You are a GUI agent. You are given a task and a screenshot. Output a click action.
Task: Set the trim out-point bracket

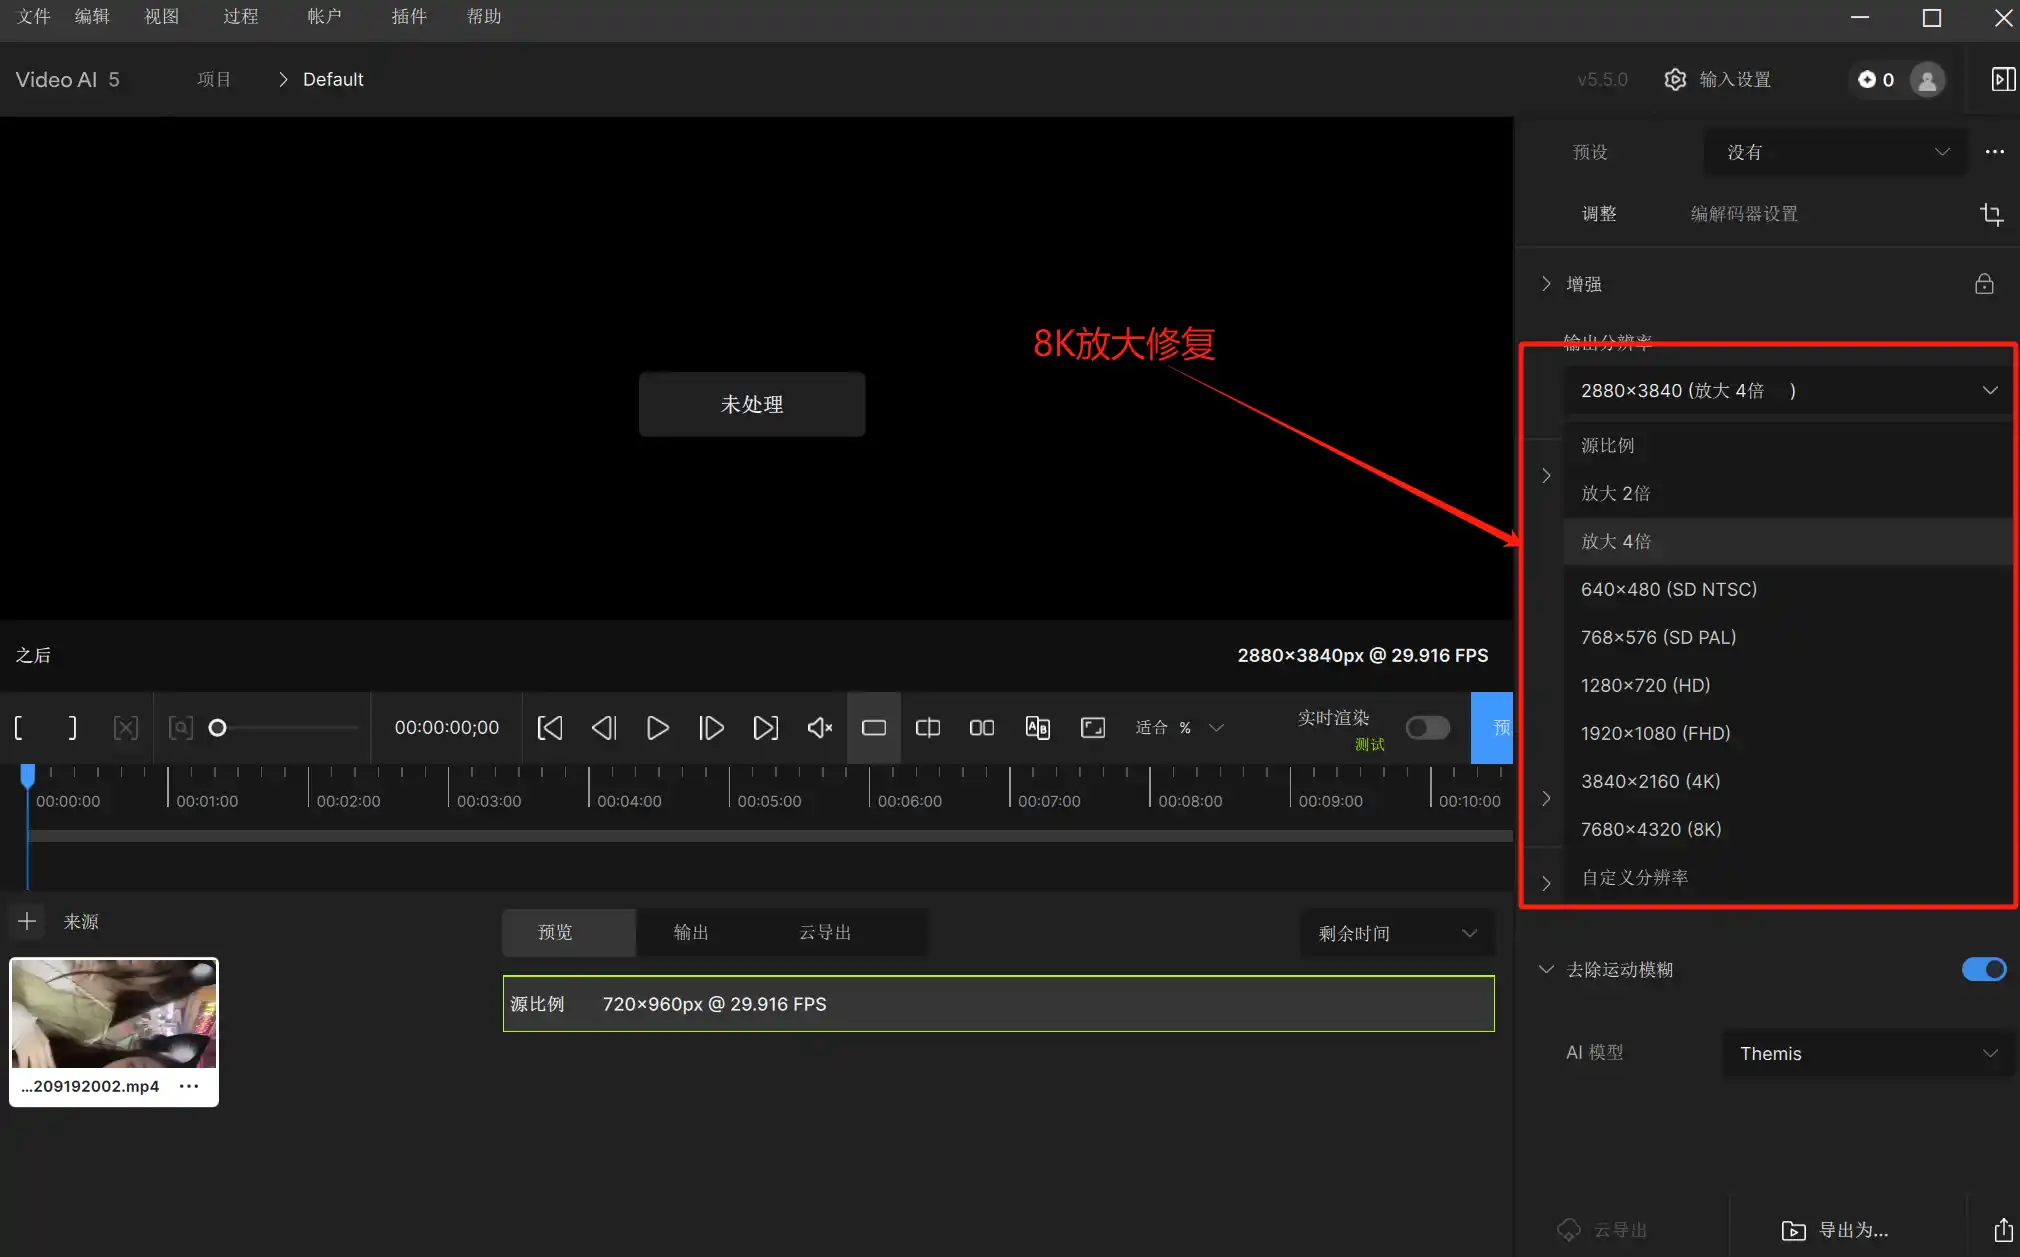pos(72,728)
